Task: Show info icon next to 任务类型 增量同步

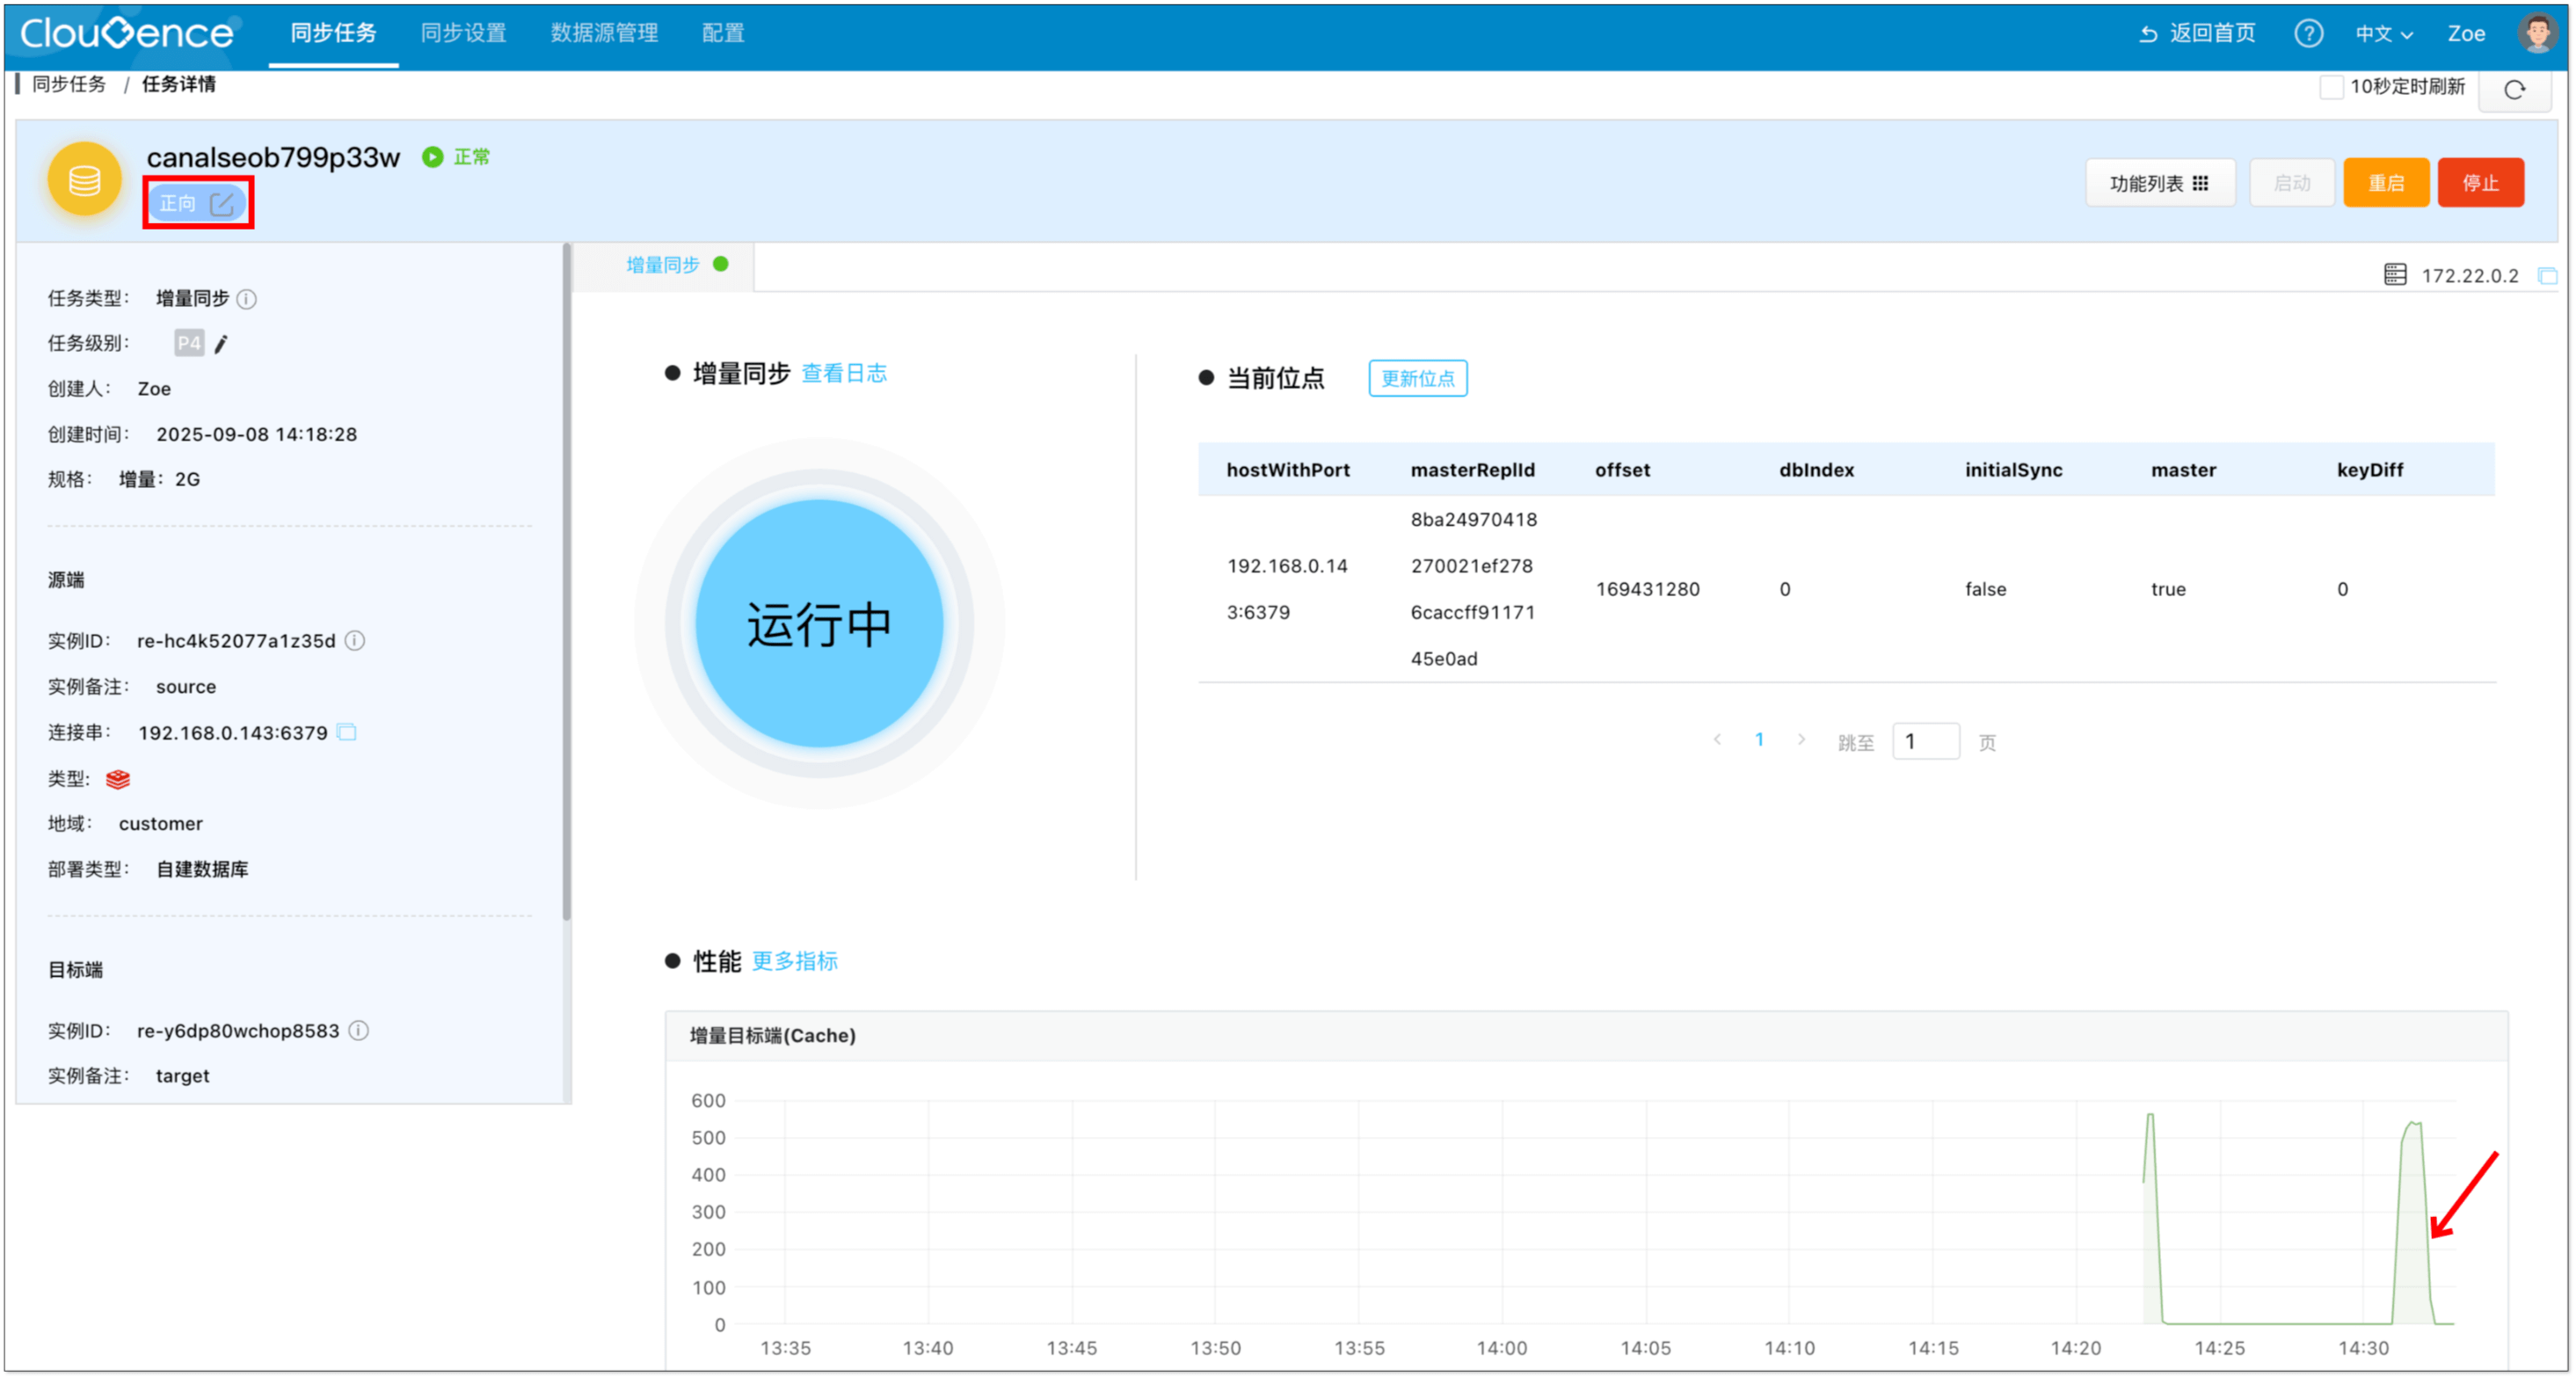Action: (247, 299)
